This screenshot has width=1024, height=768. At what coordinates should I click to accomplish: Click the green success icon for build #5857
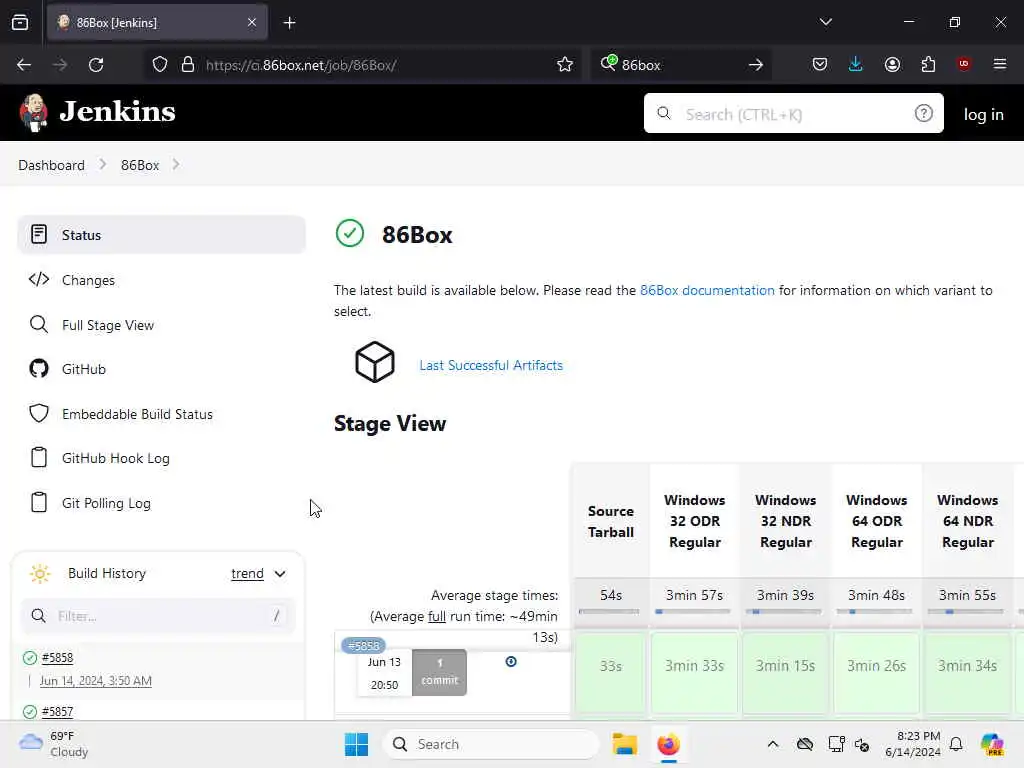(x=30, y=712)
